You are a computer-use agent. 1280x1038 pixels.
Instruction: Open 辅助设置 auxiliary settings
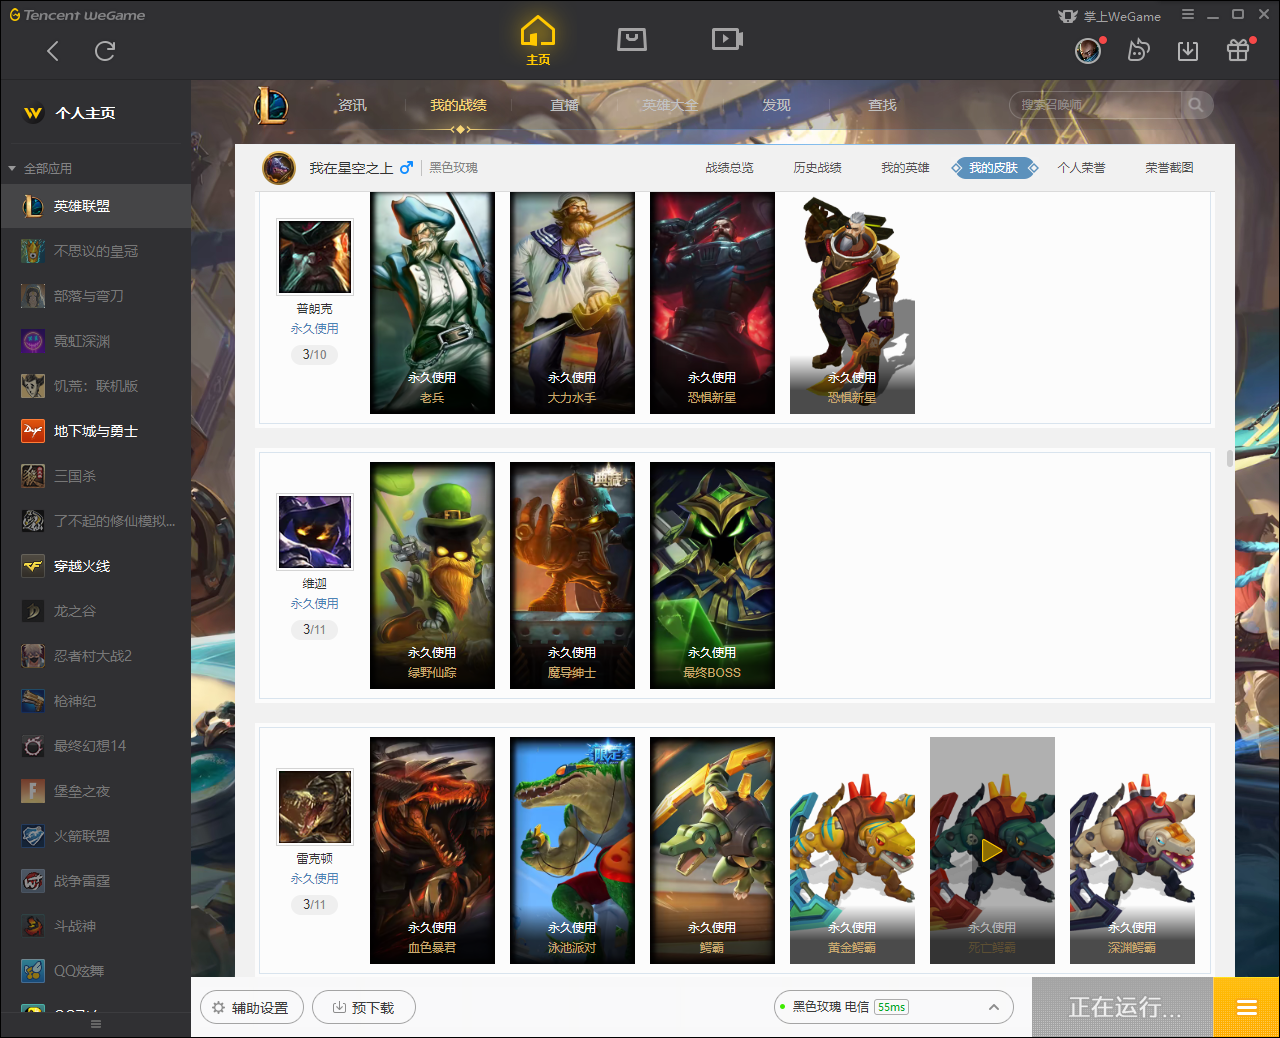(x=252, y=1007)
